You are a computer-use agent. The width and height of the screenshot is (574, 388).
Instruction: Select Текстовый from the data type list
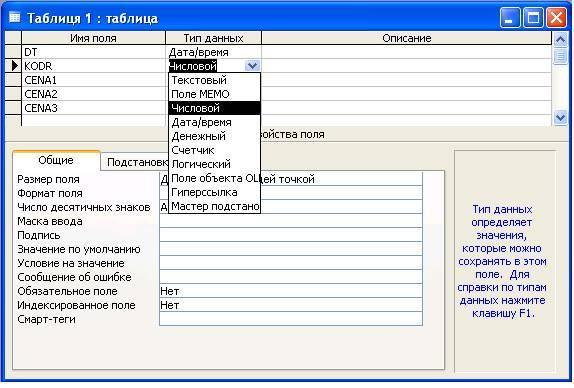click(215, 80)
